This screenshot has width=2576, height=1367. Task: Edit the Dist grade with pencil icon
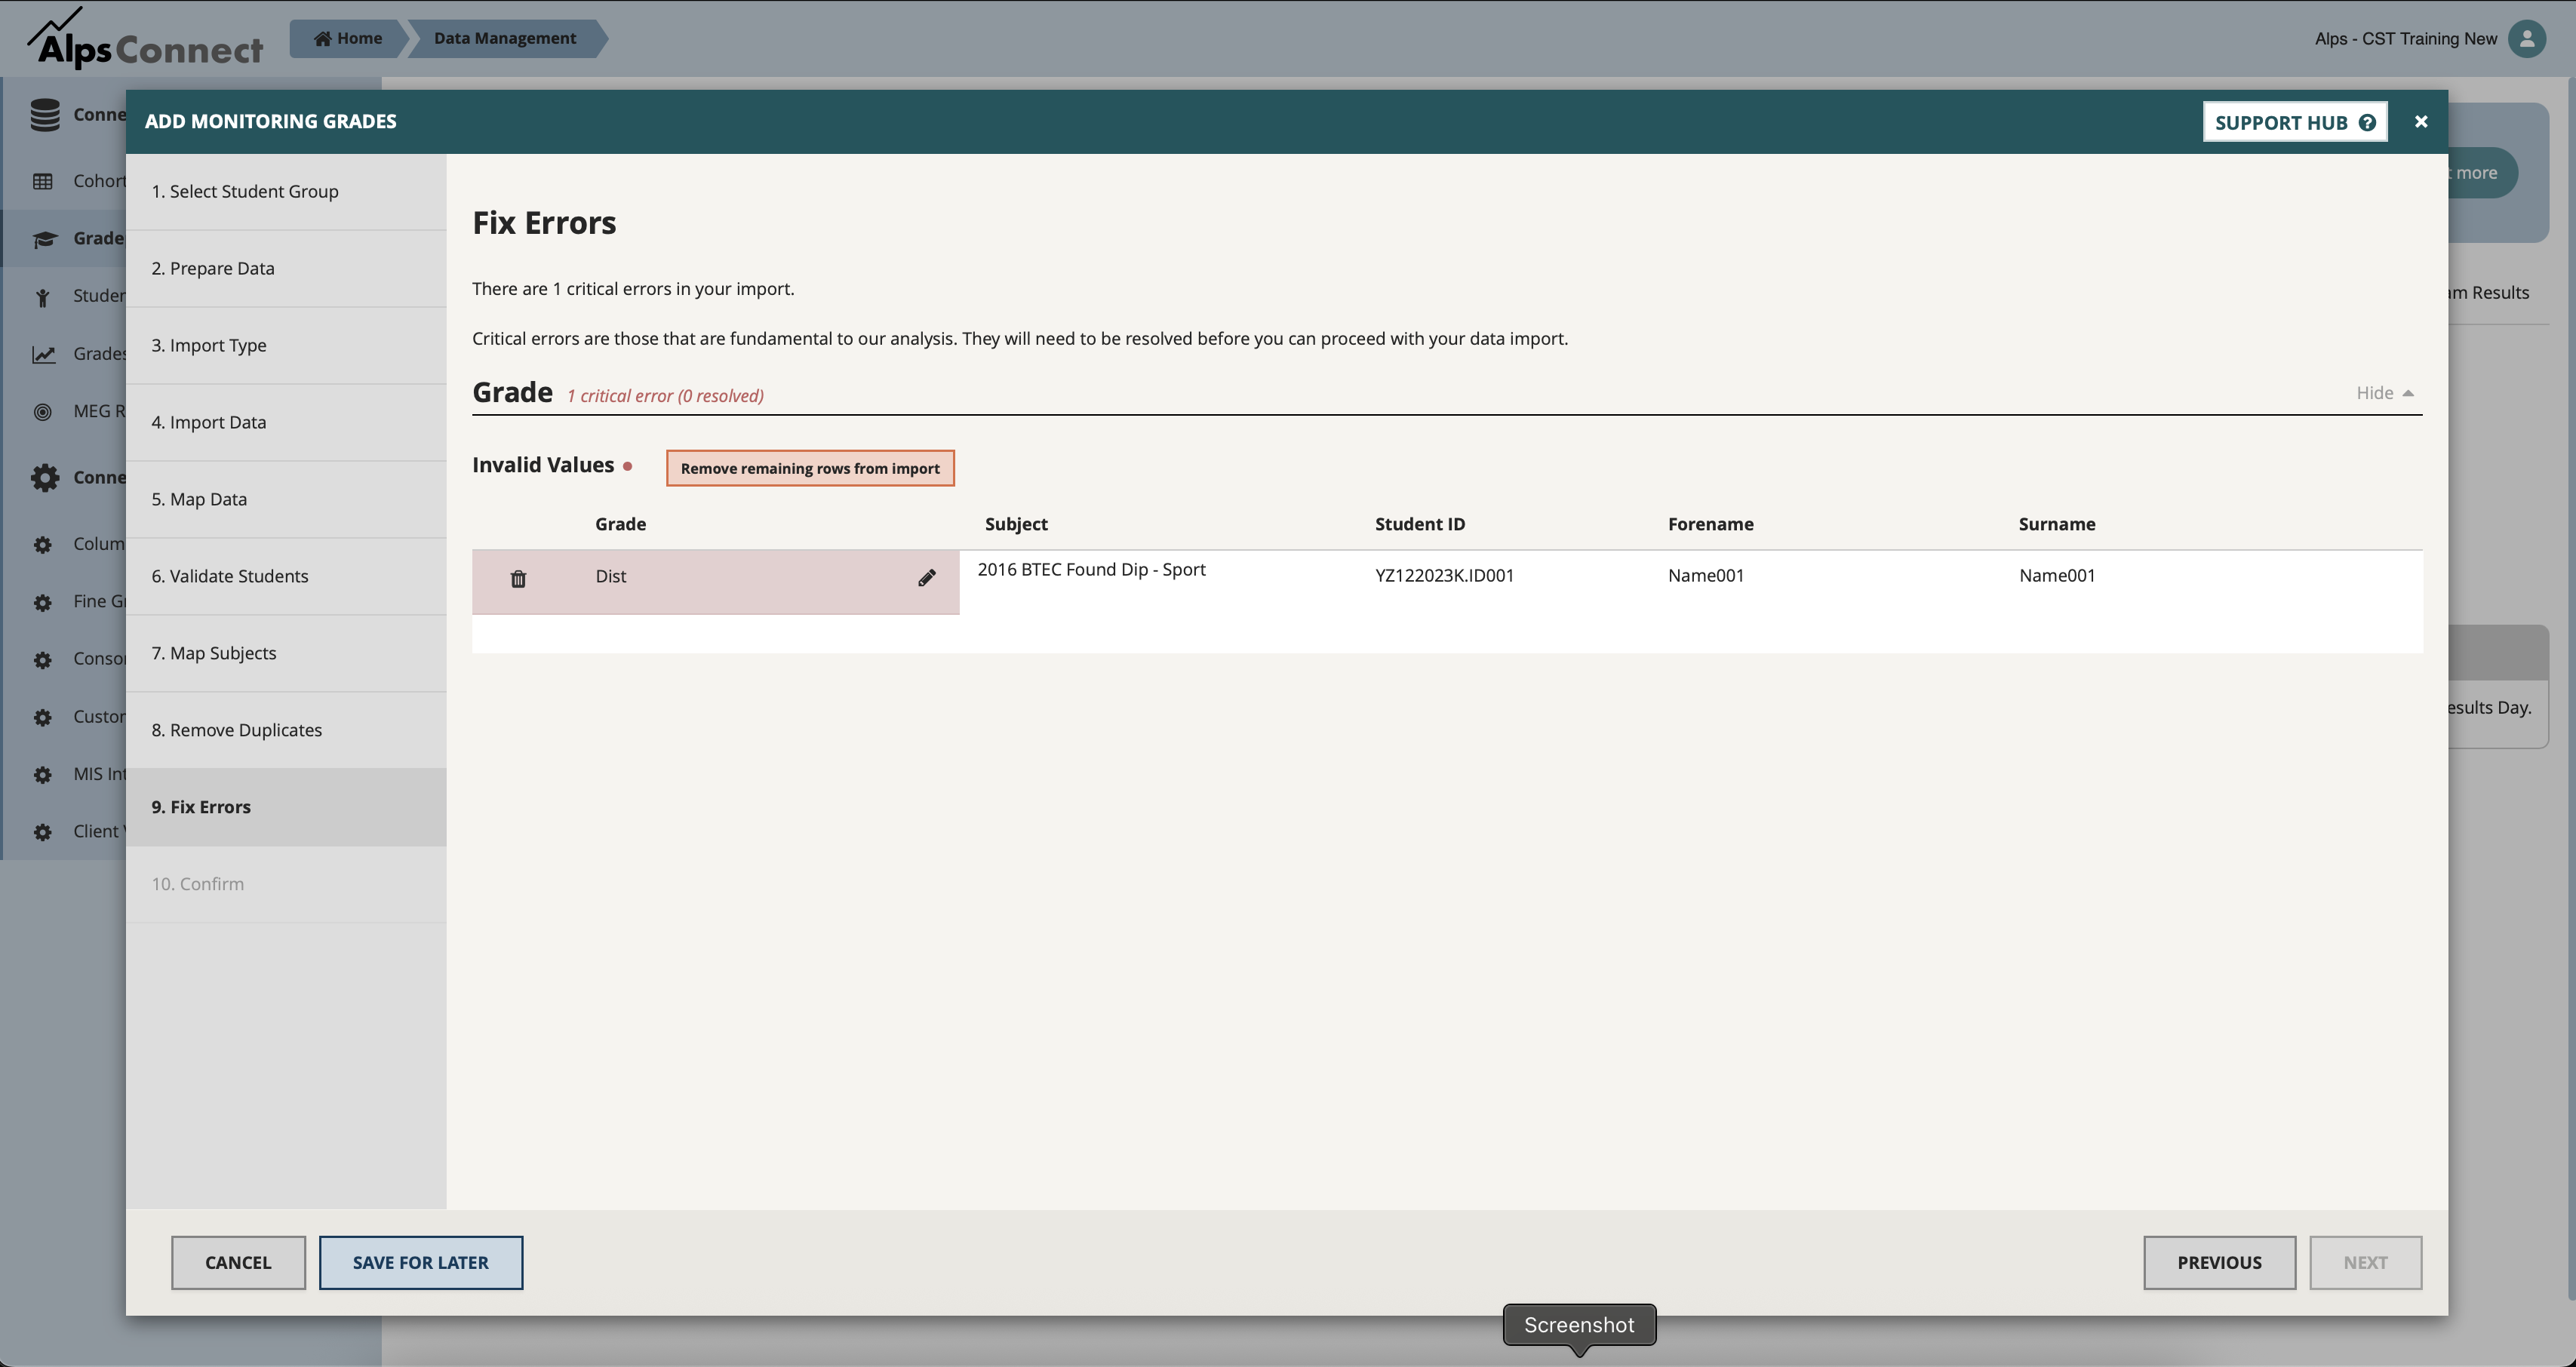click(x=927, y=578)
